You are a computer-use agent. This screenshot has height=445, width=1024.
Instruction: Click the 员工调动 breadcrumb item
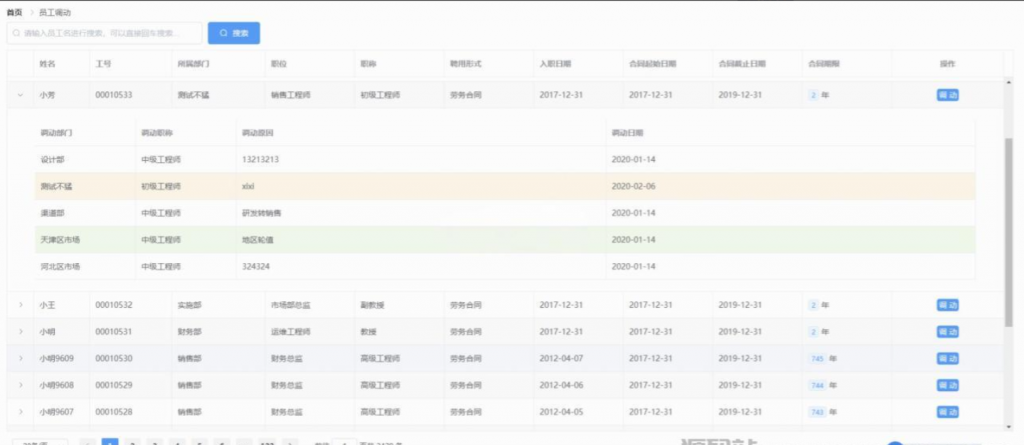tap(55, 12)
